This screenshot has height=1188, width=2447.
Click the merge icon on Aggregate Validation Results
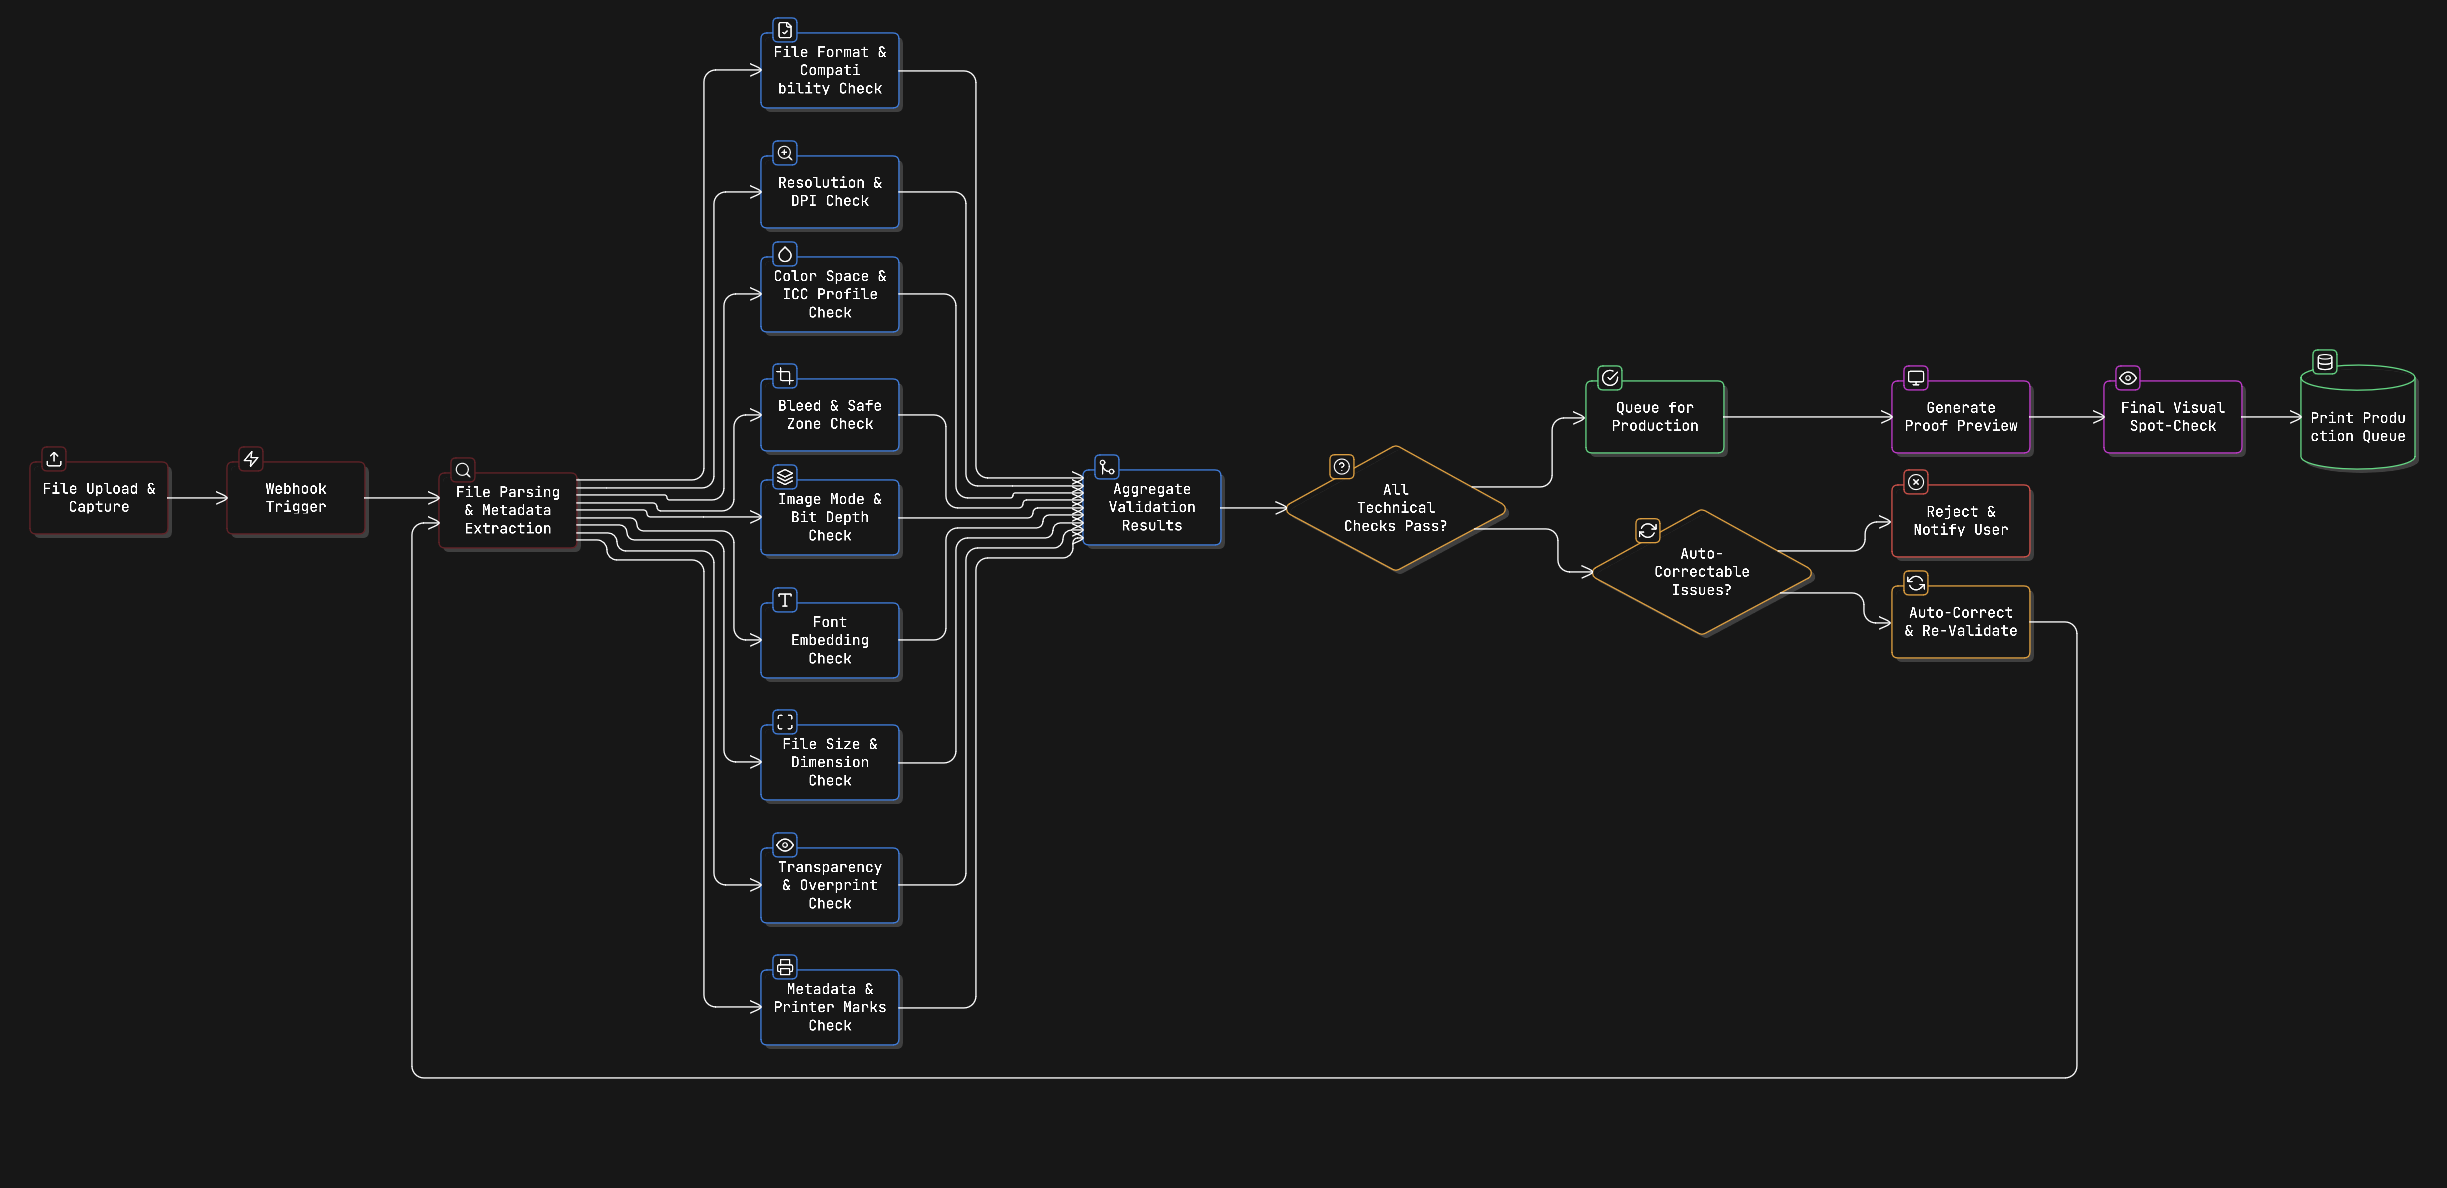coord(1105,467)
